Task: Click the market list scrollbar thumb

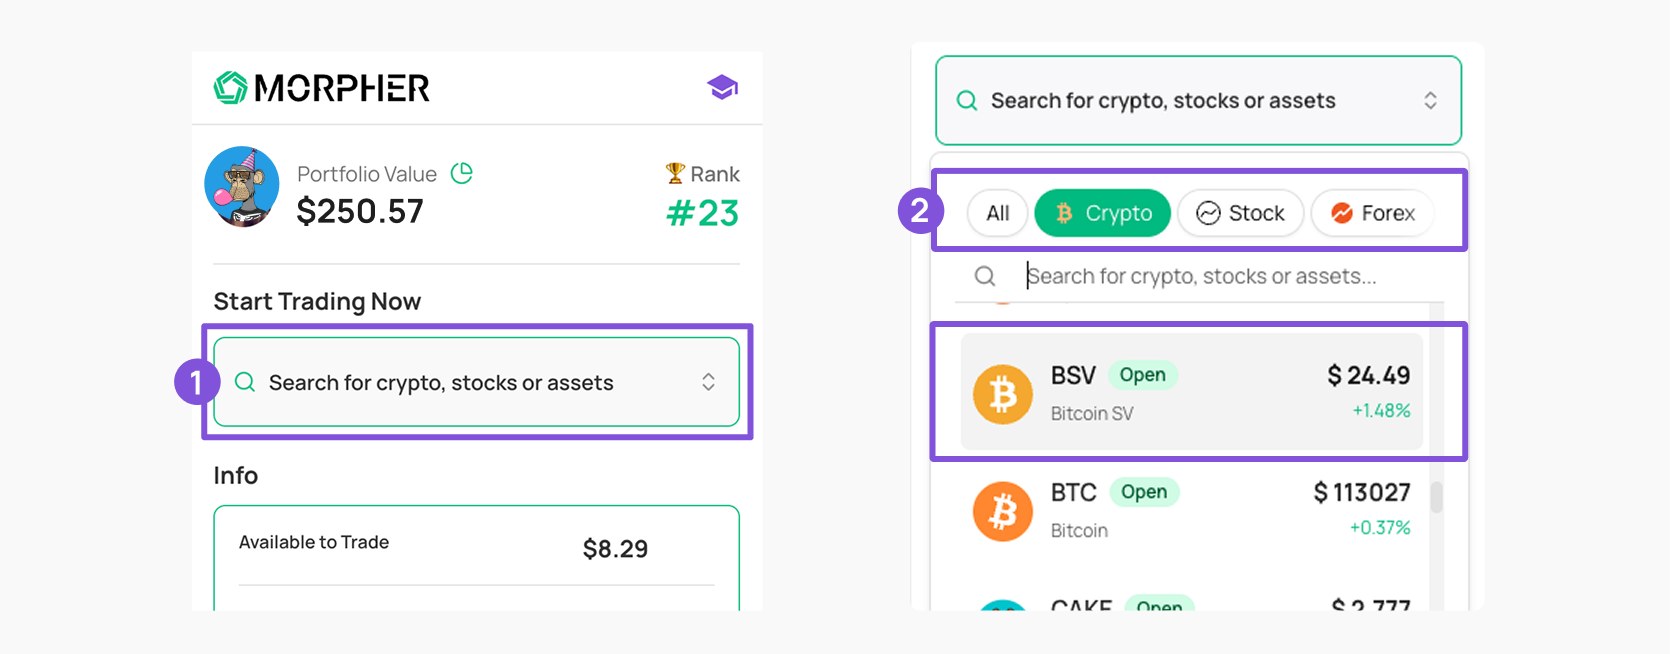Action: (1436, 497)
